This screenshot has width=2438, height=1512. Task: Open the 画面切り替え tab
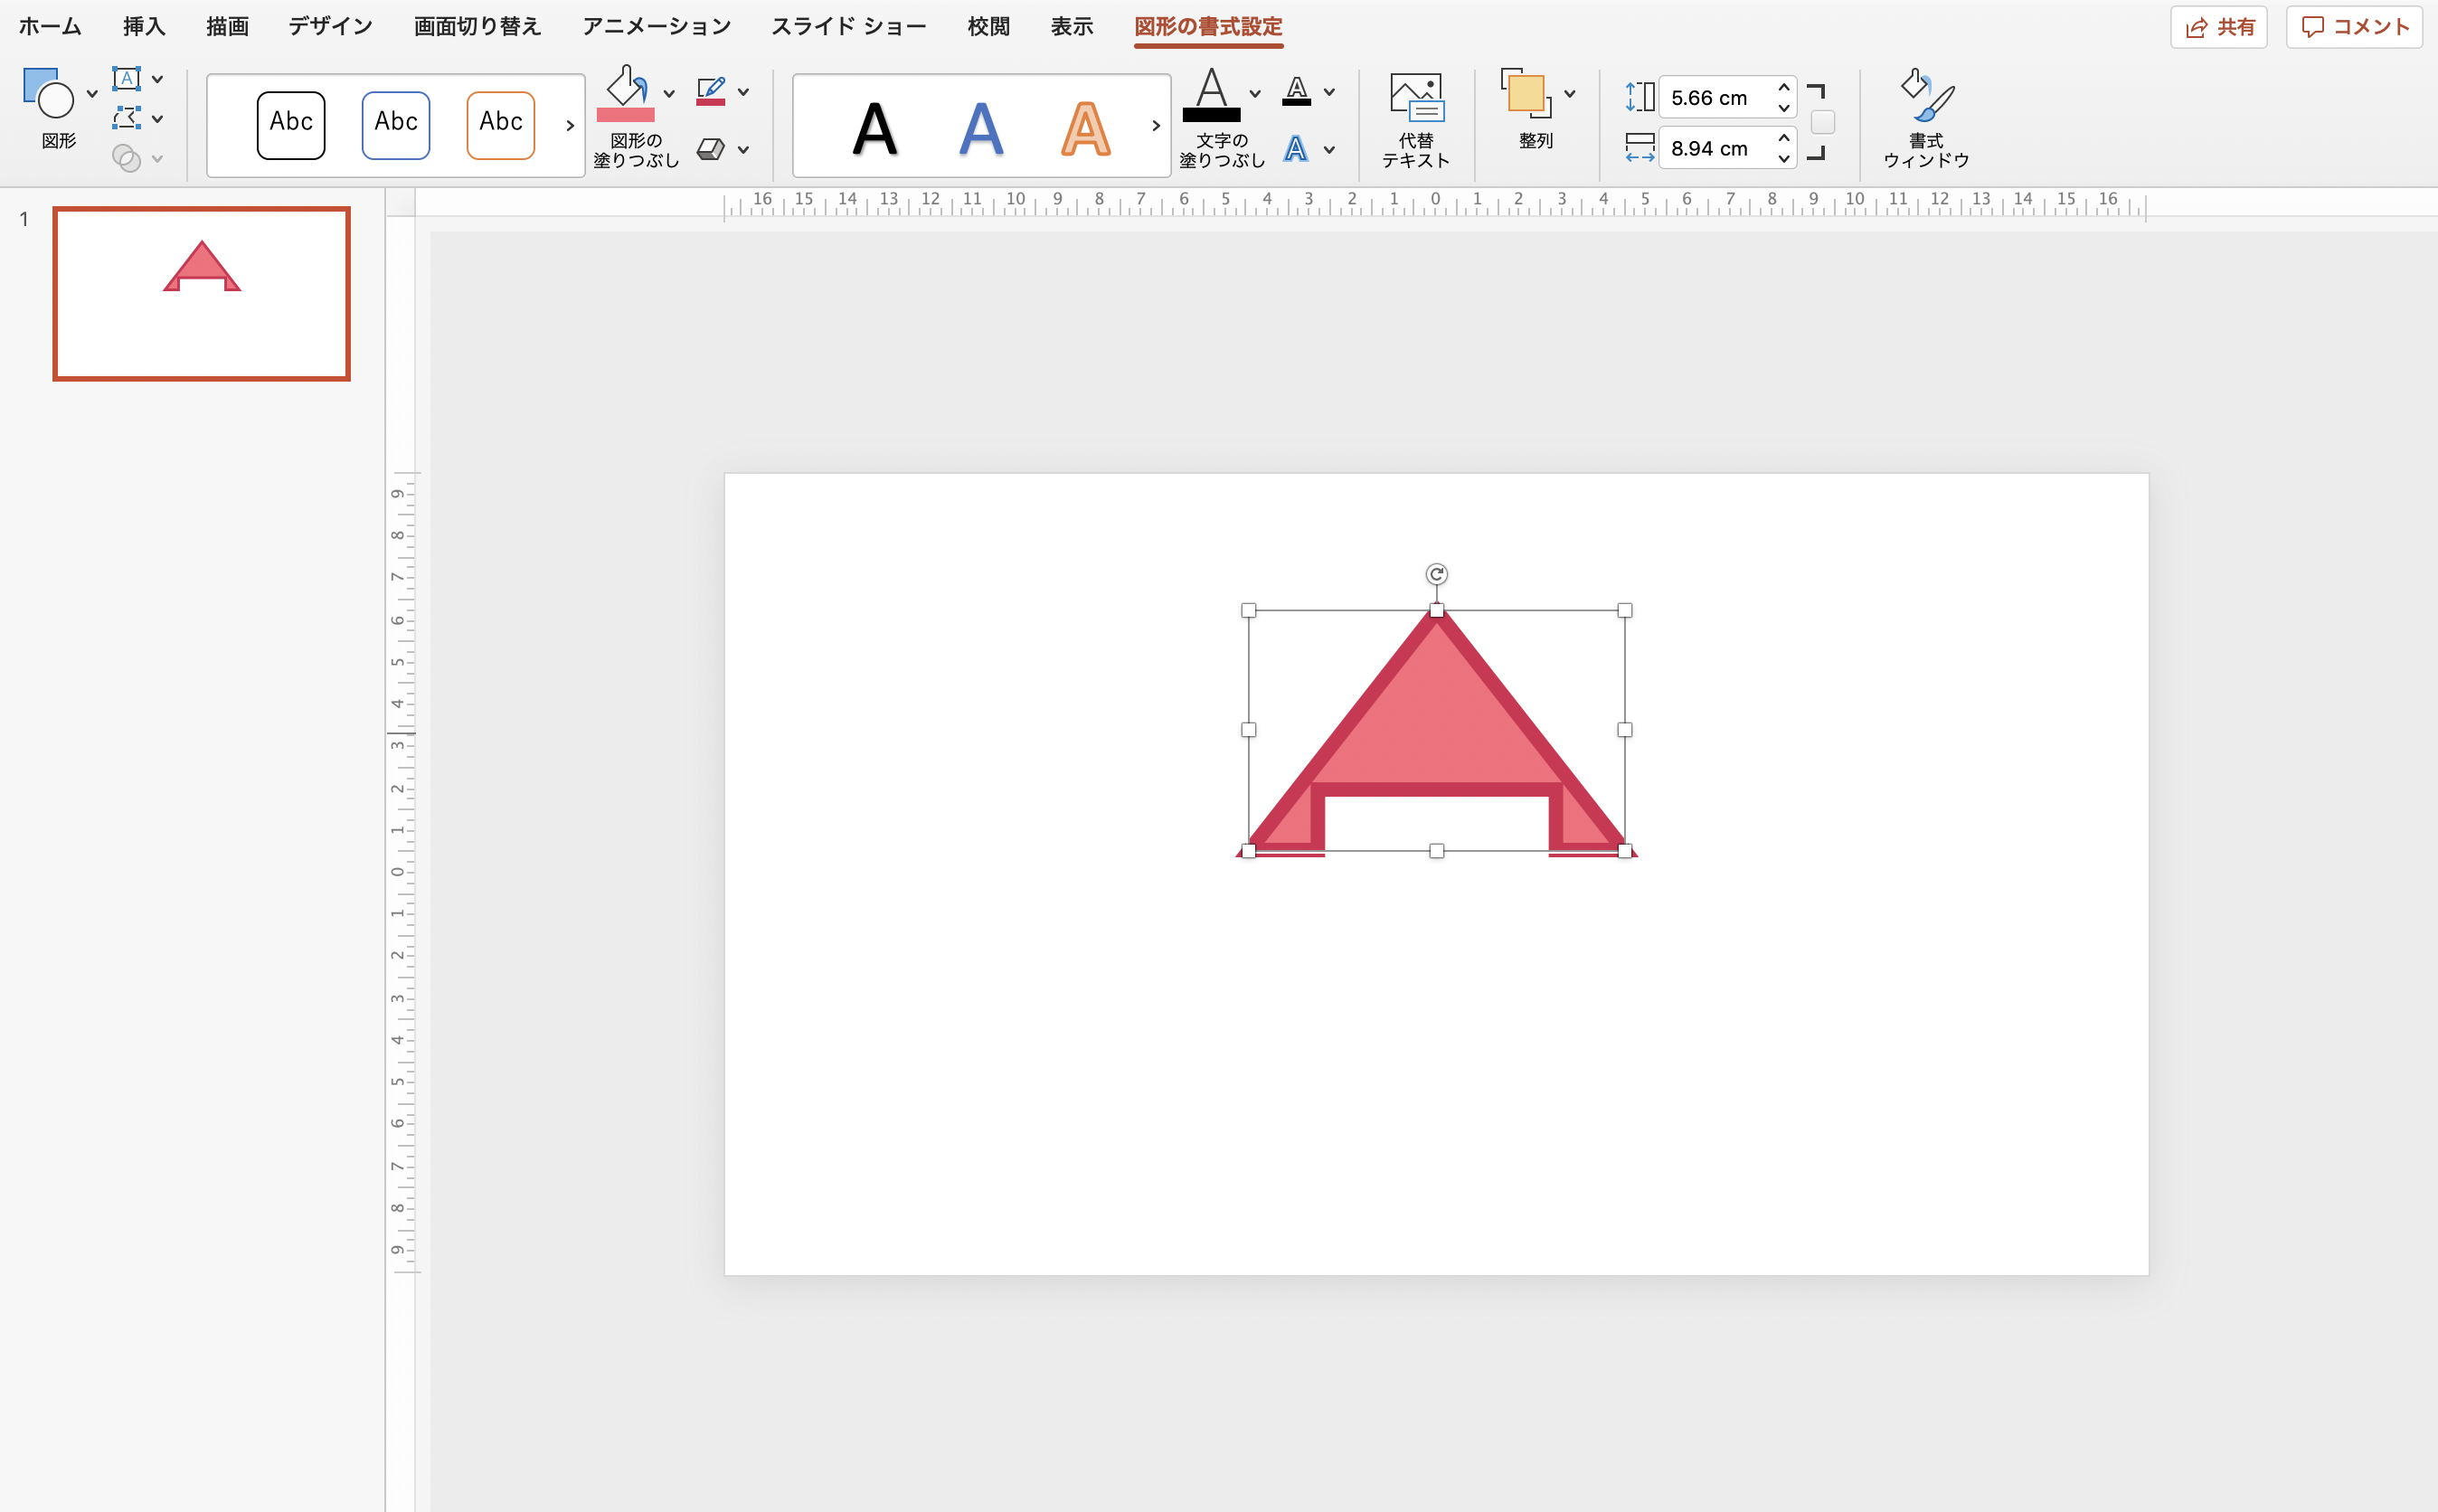click(477, 26)
